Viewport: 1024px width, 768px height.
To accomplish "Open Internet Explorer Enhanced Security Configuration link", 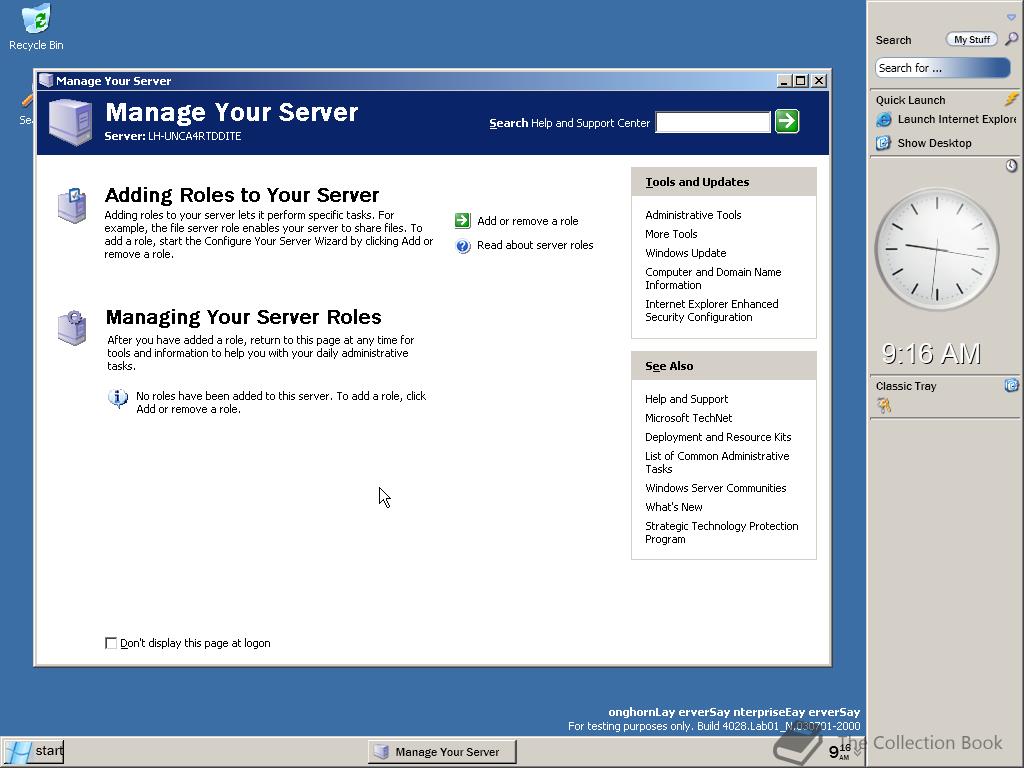I will (712, 310).
